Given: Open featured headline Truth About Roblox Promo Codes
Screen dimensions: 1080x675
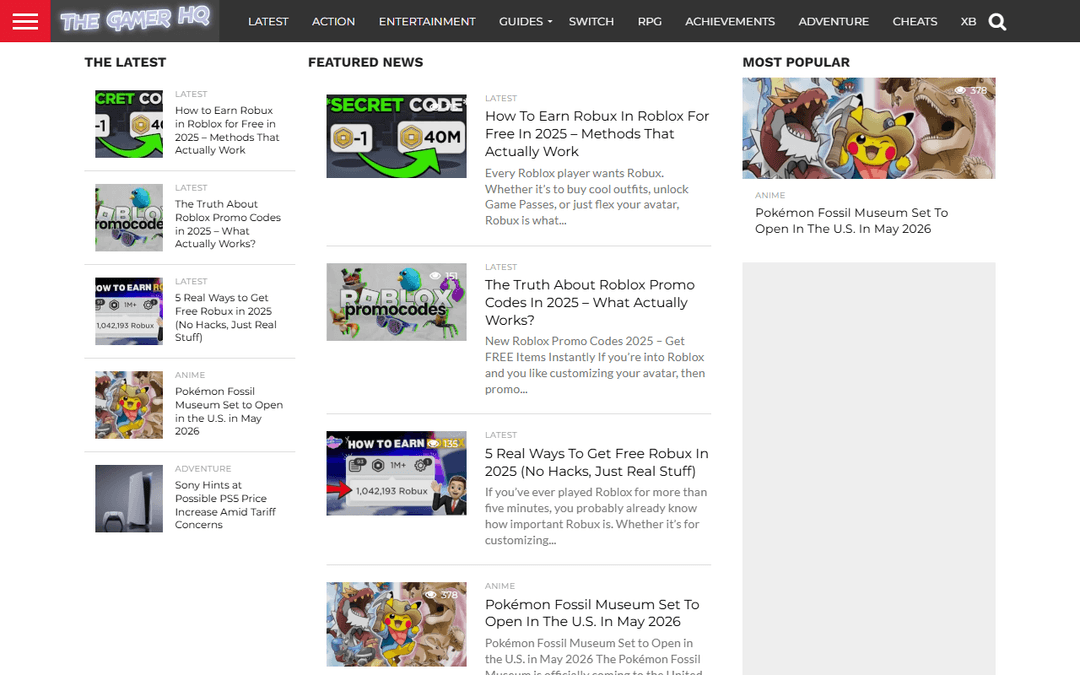Looking at the screenshot, I should (x=590, y=302).
